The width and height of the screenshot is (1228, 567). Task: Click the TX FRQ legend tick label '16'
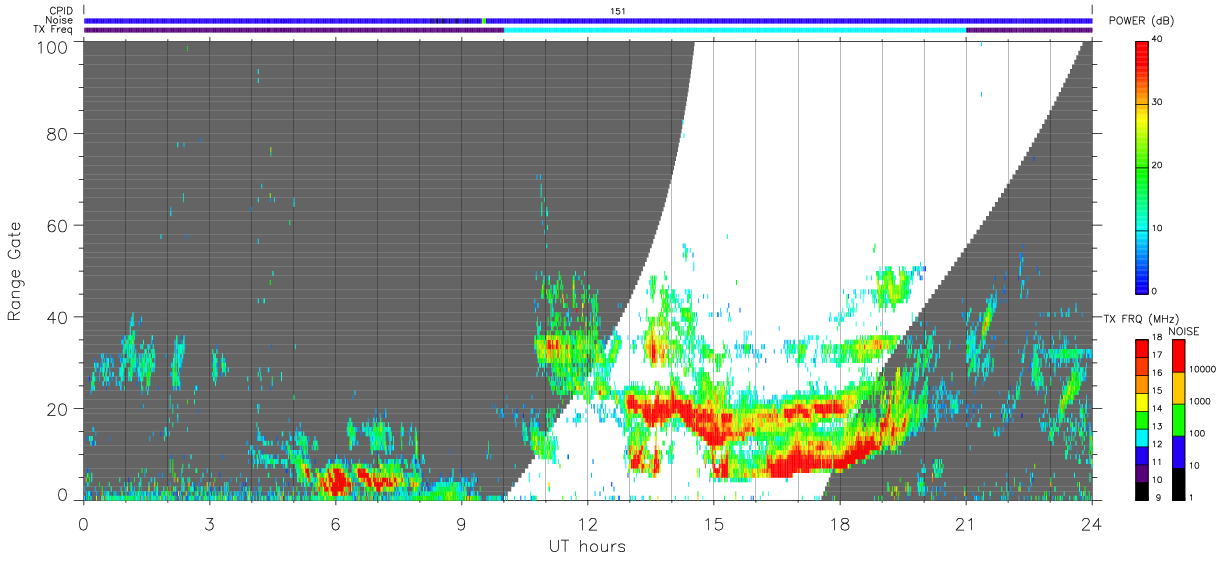coord(1157,373)
